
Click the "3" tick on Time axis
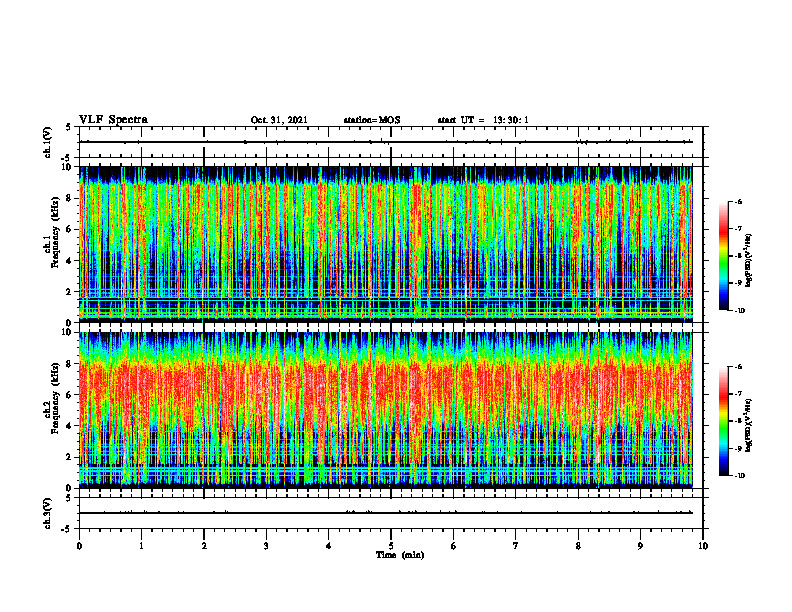click(x=266, y=546)
